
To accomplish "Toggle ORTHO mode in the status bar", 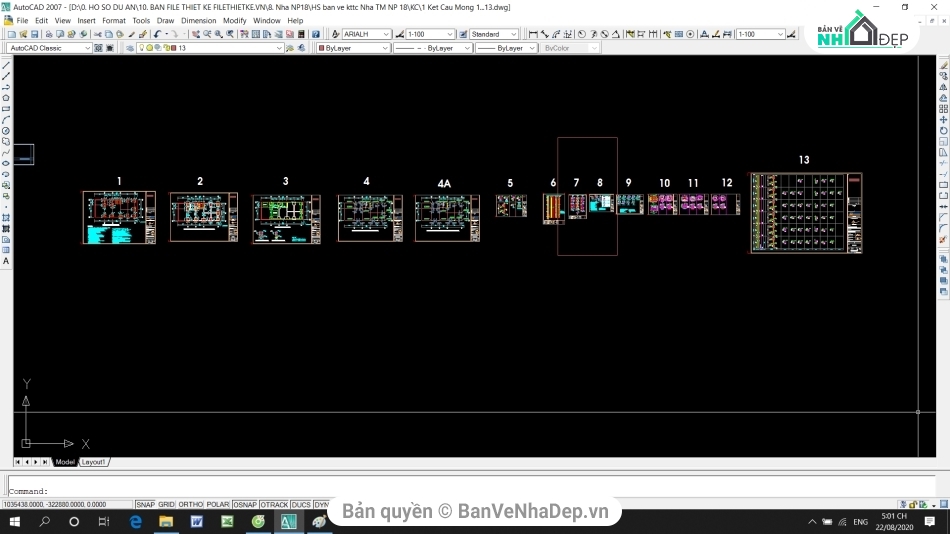I will tap(190, 505).
